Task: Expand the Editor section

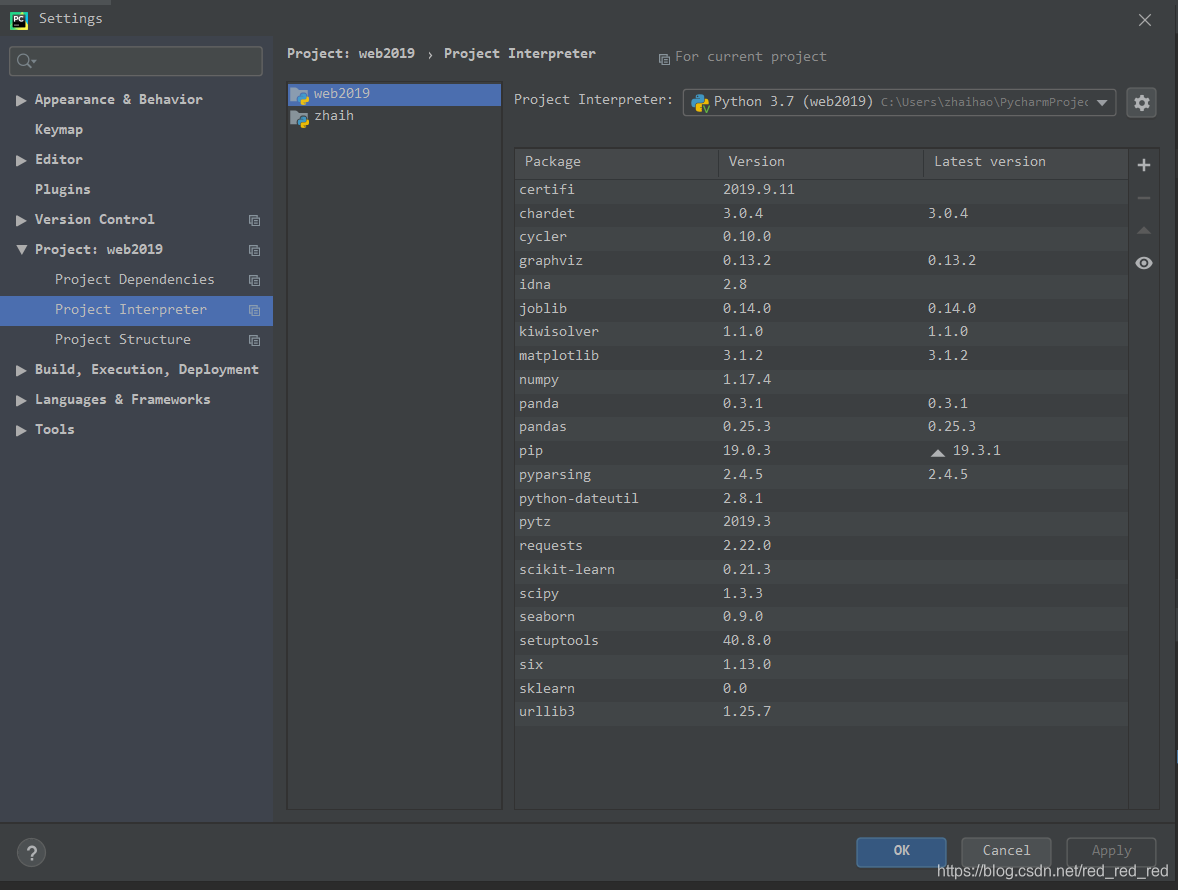Action: (x=21, y=160)
